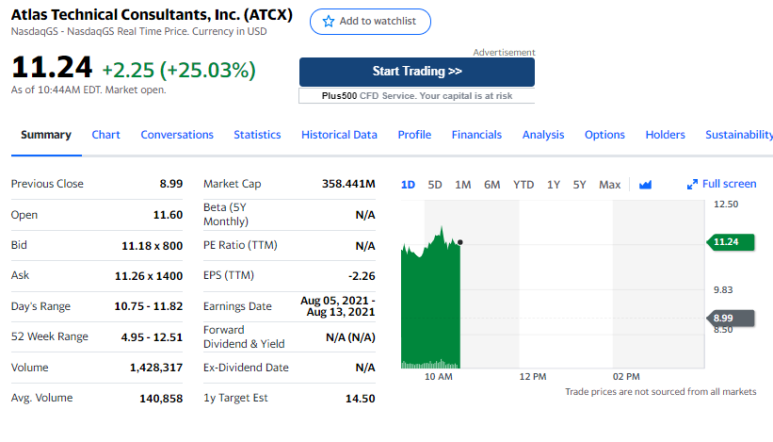Image resolution: width=773 pixels, height=442 pixels.
Task: Click the PE Ratio (TTM) label
Action: click(x=240, y=245)
